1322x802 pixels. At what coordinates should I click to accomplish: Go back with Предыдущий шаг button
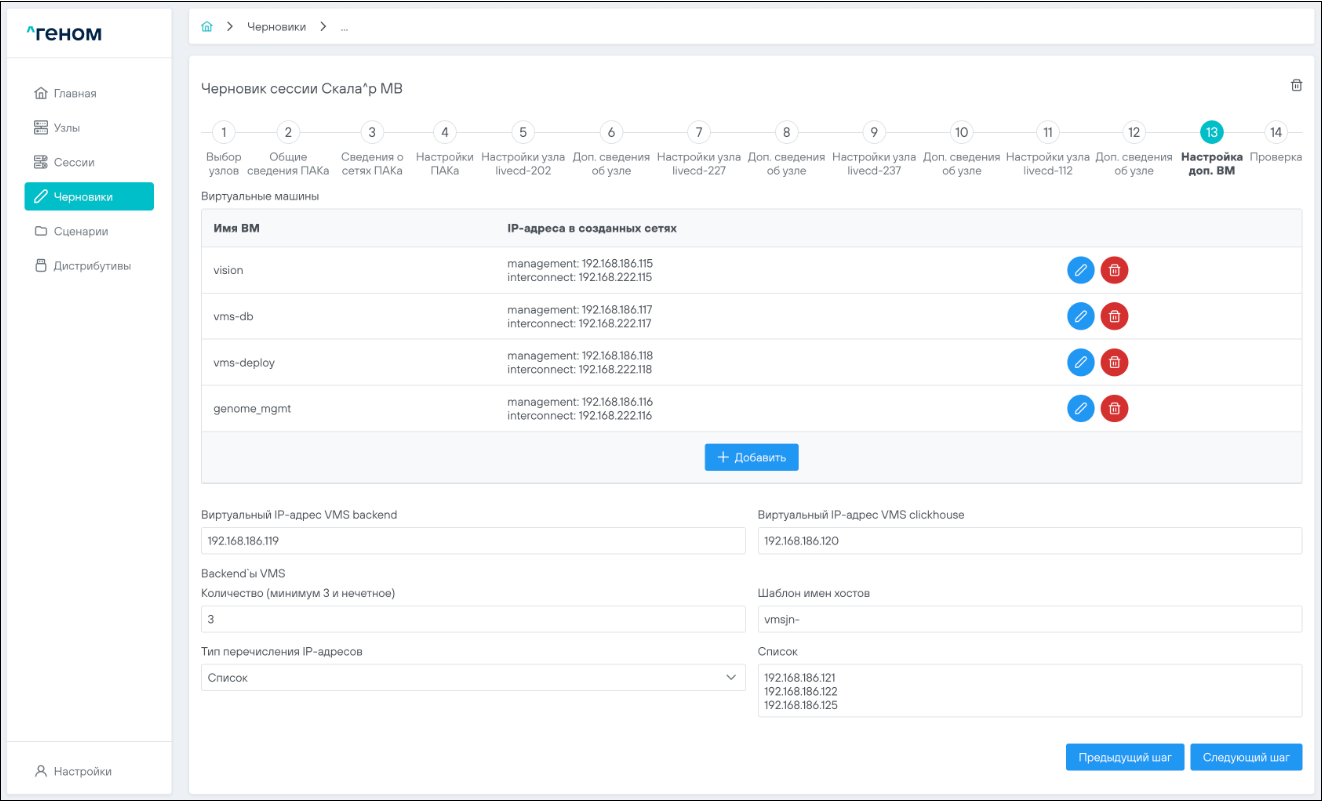pos(1124,757)
